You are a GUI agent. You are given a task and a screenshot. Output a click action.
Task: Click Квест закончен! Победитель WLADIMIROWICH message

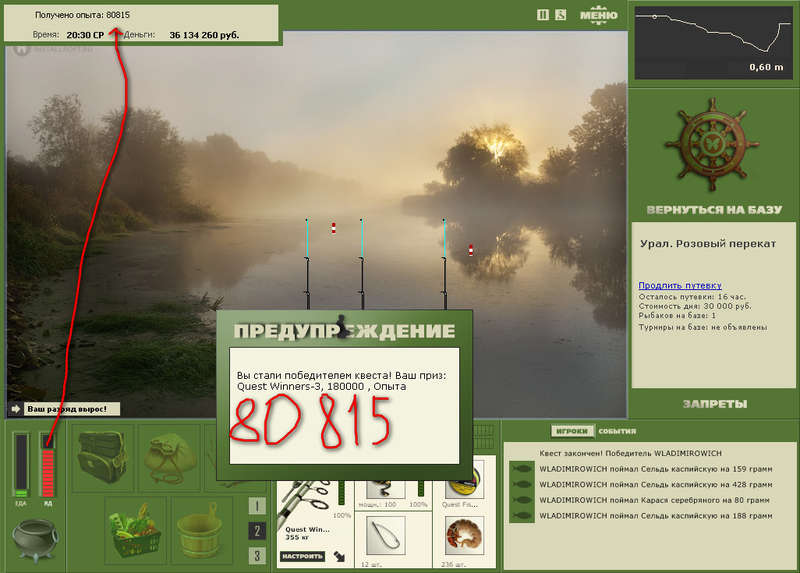[x=631, y=453]
